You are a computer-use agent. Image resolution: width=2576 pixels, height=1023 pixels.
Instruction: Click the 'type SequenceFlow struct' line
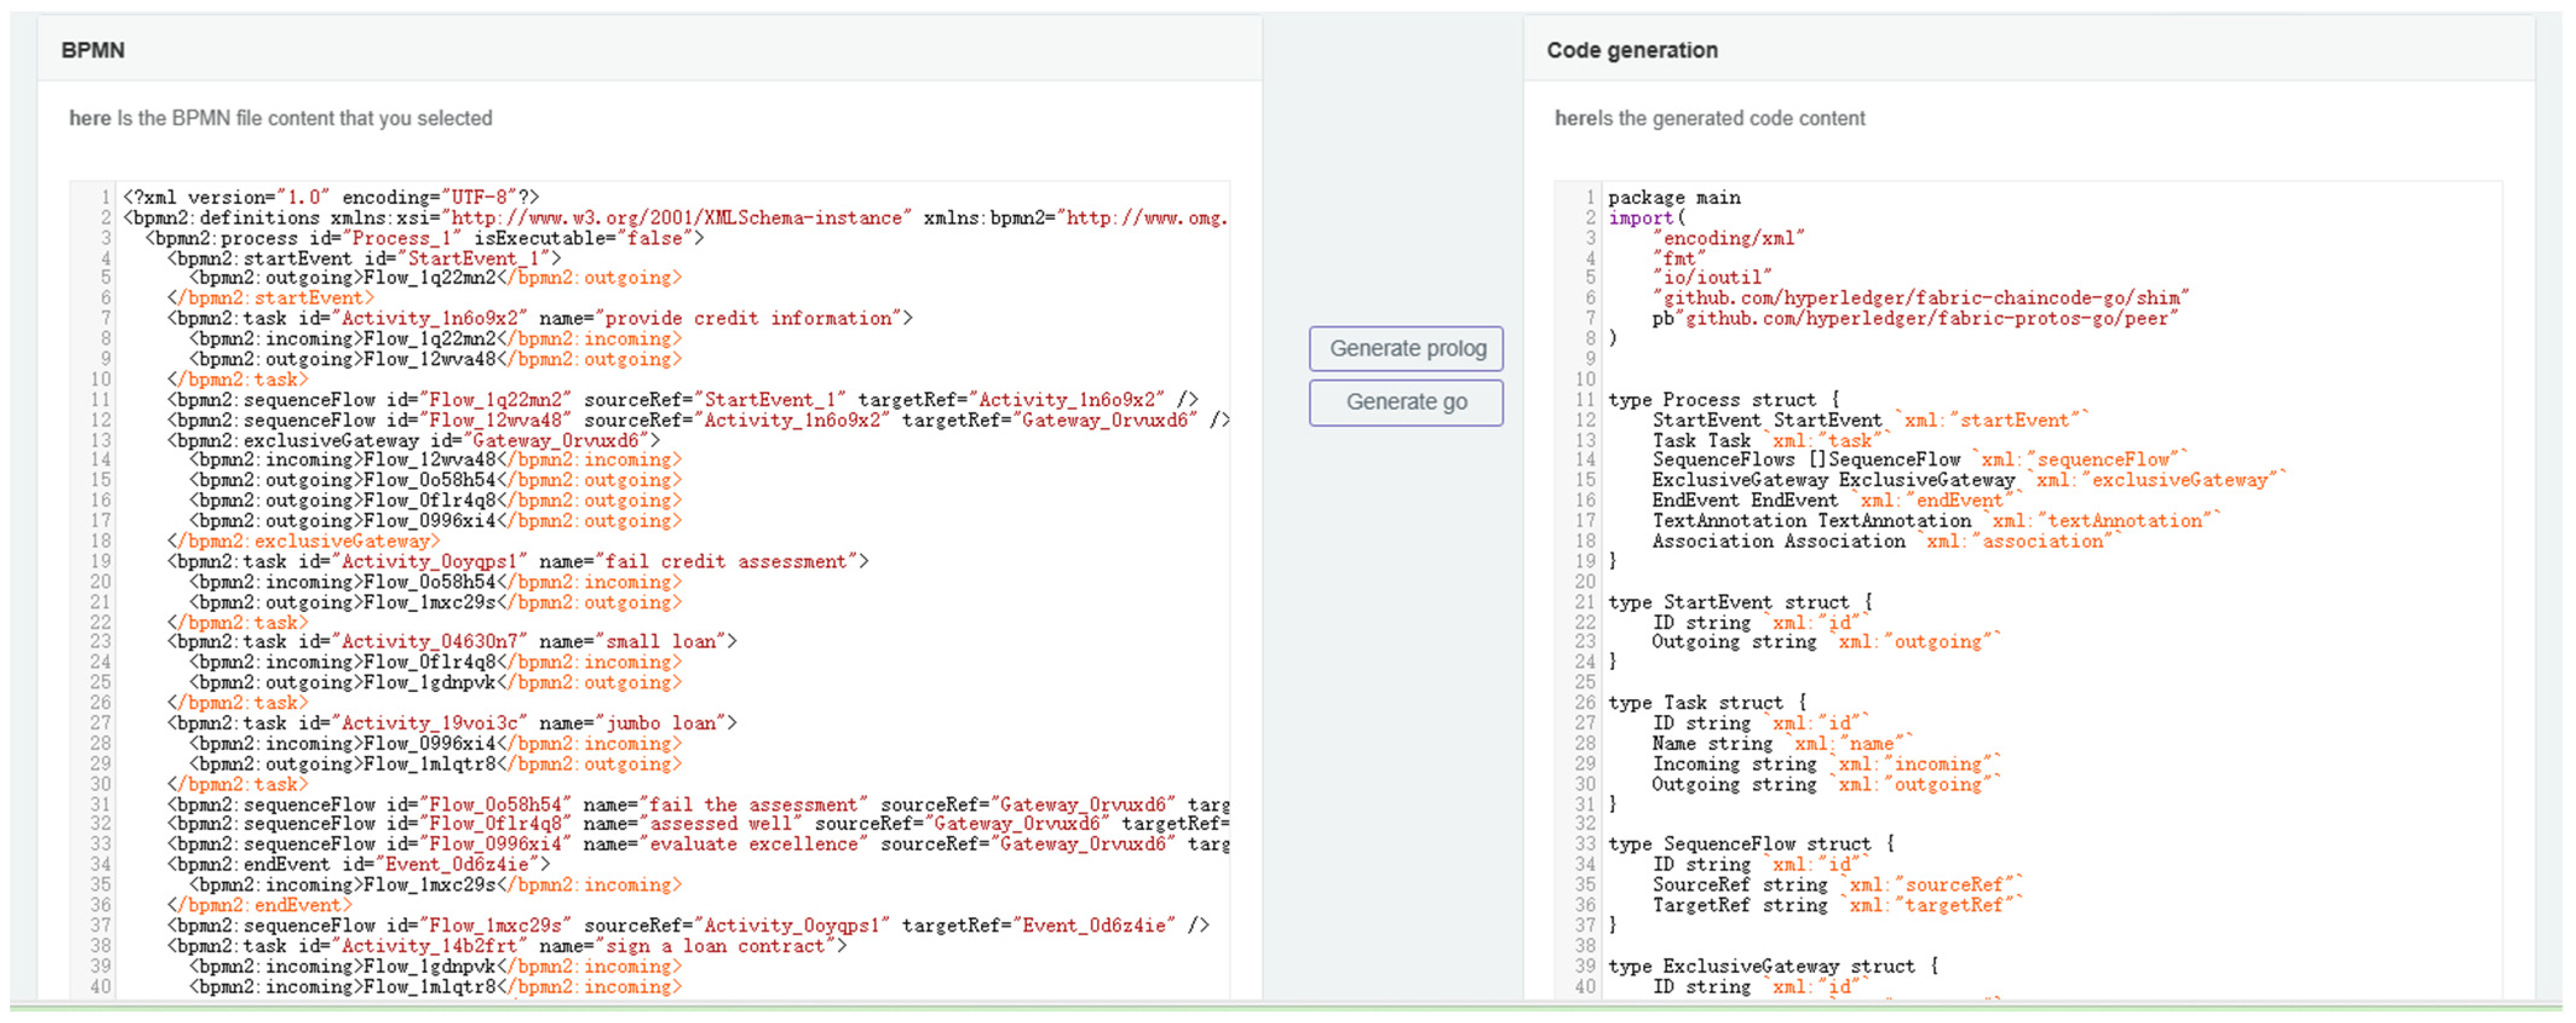click(1750, 843)
